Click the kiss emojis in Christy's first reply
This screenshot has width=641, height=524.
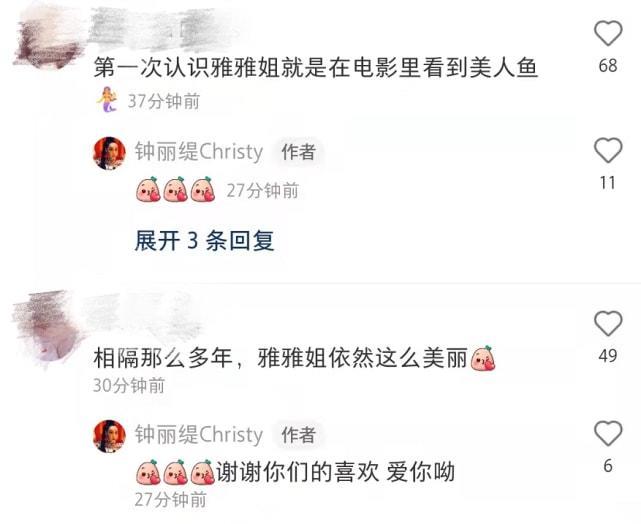[x=176, y=190]
